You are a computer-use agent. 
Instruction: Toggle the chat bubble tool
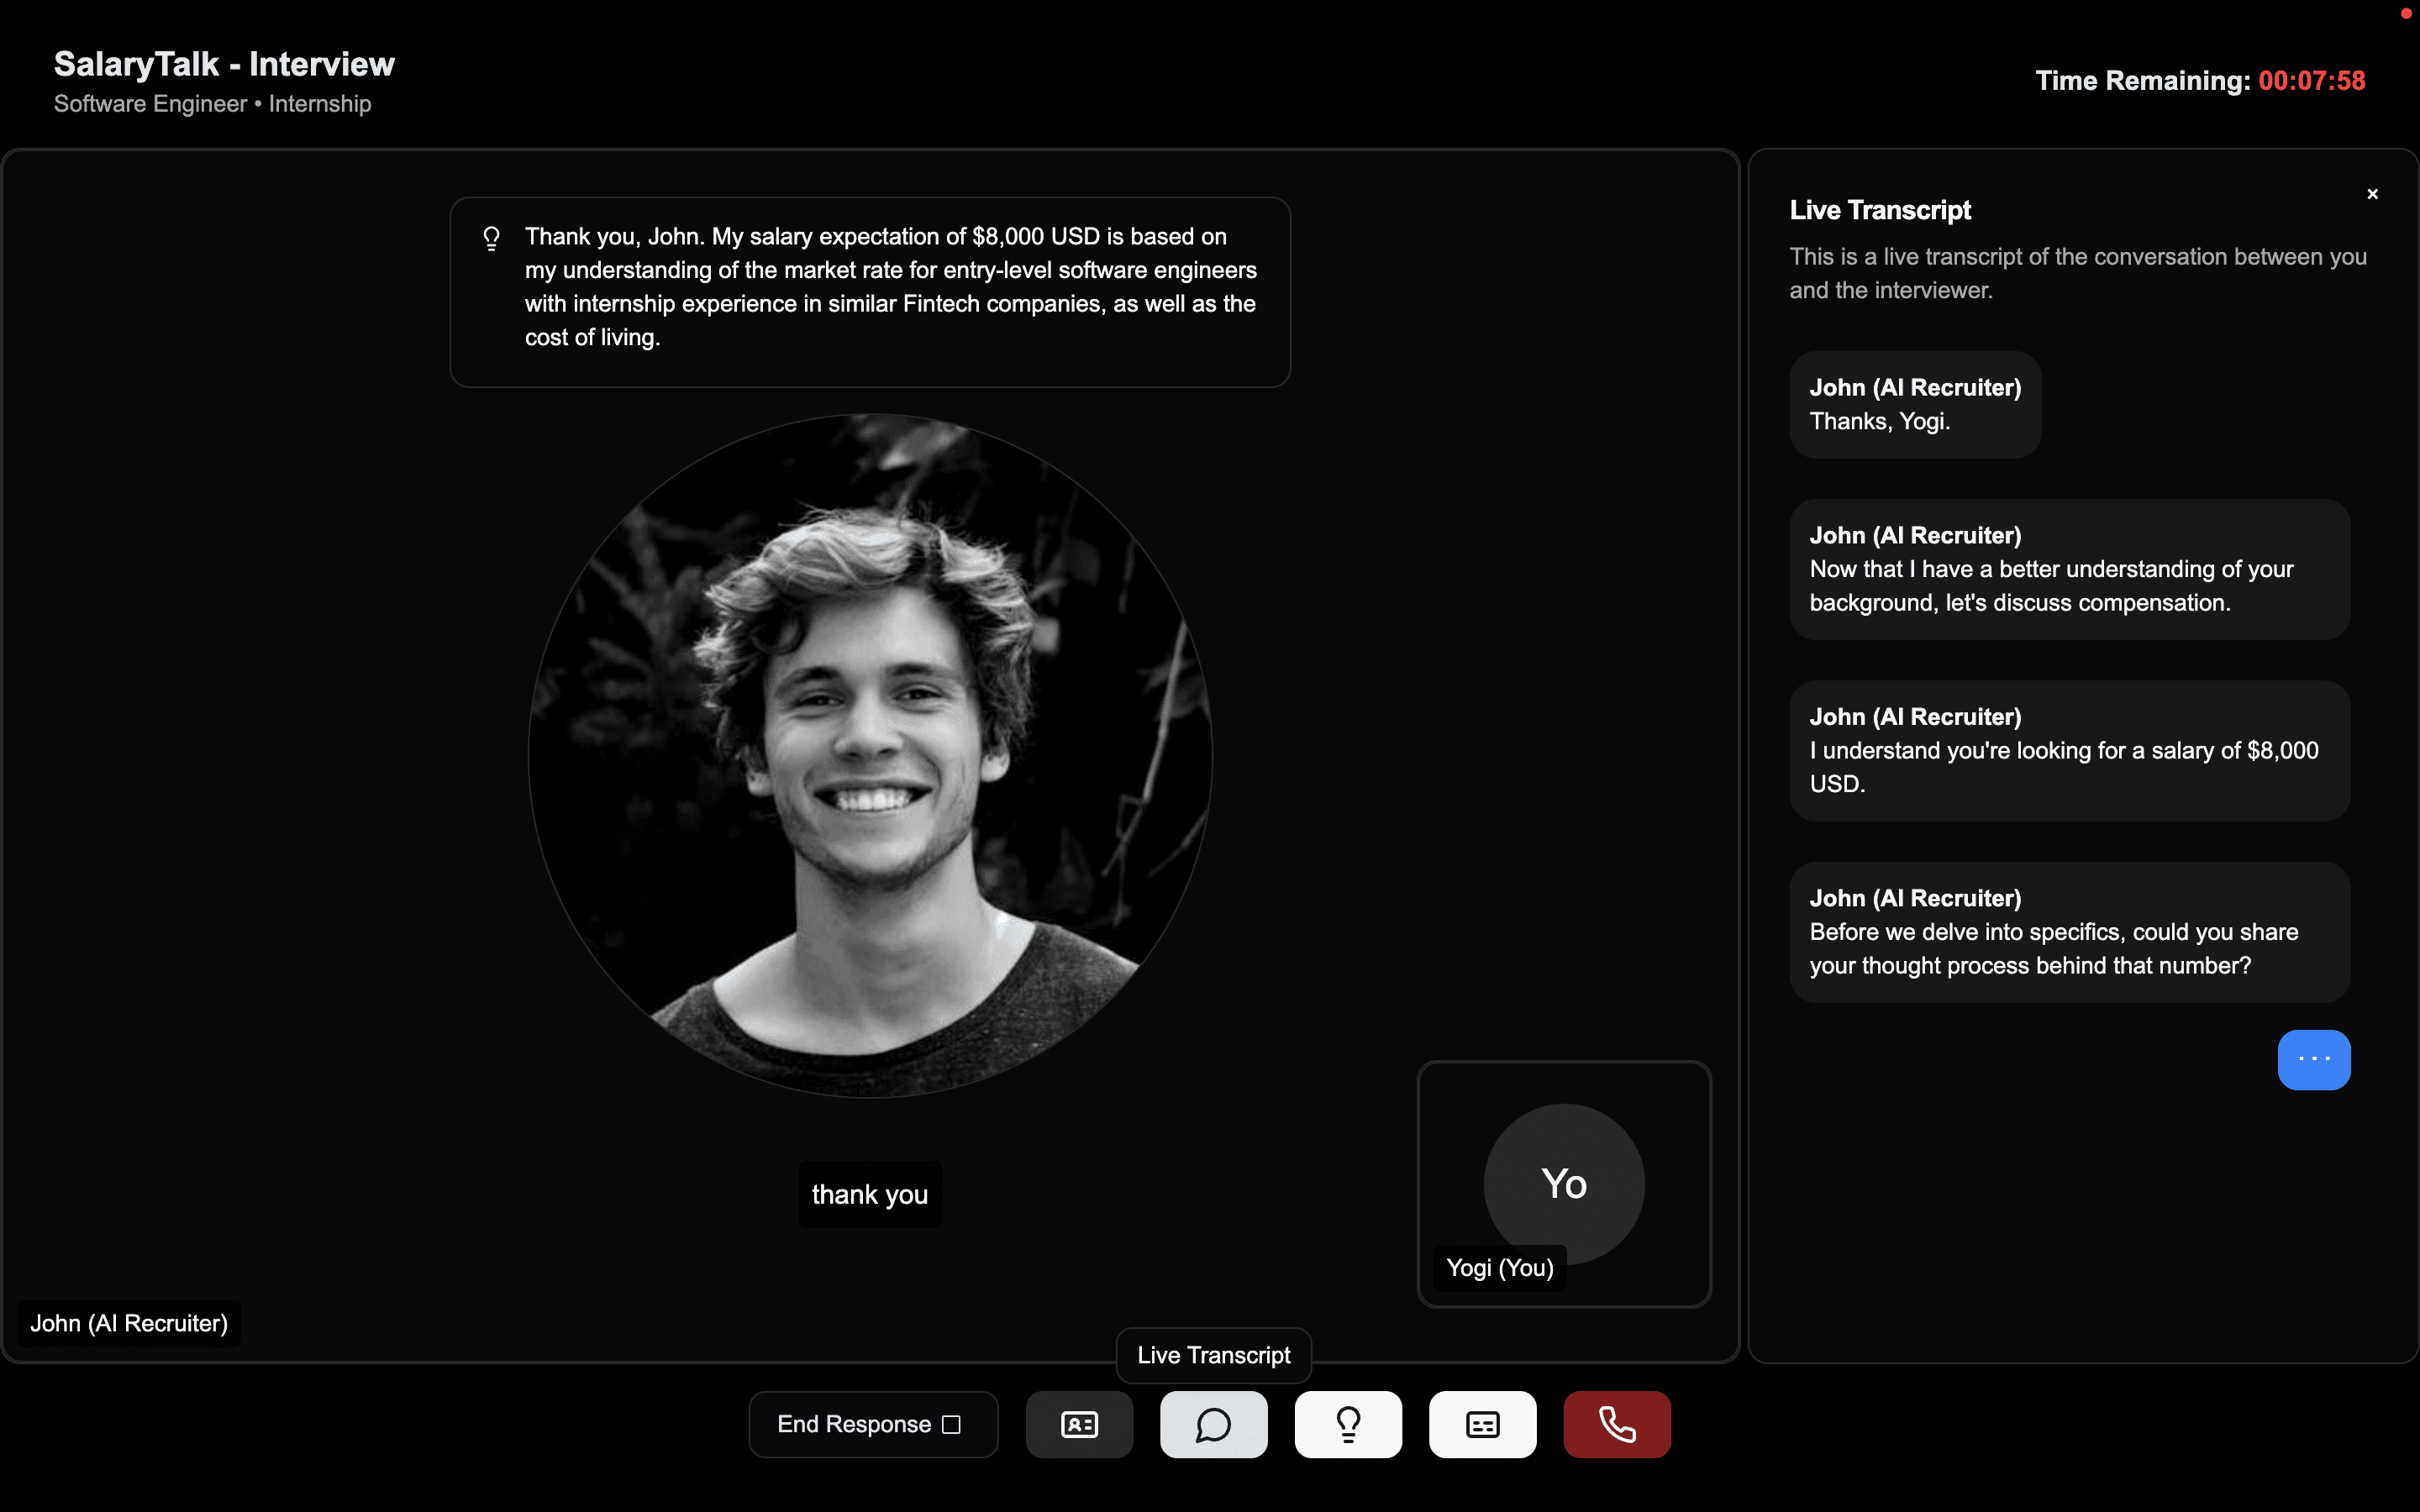1213,1423
